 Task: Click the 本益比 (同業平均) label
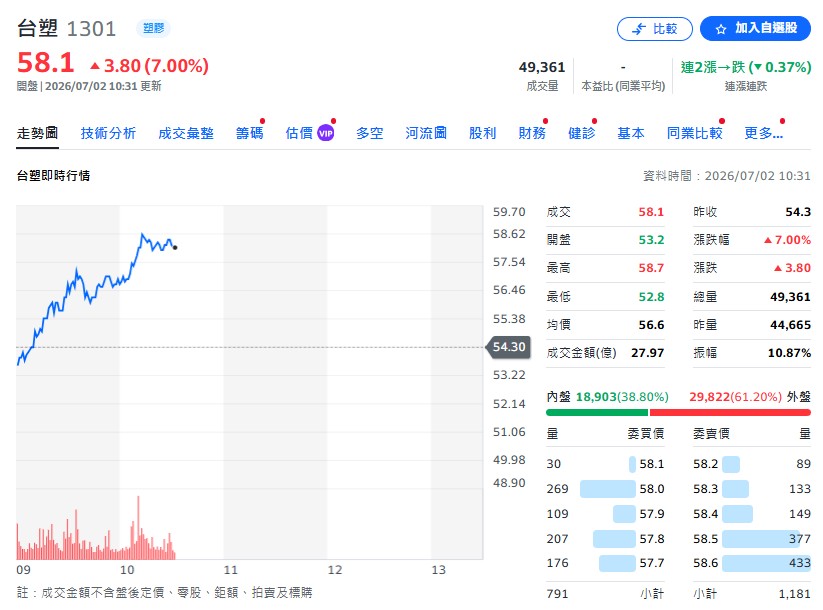[623, 86]
